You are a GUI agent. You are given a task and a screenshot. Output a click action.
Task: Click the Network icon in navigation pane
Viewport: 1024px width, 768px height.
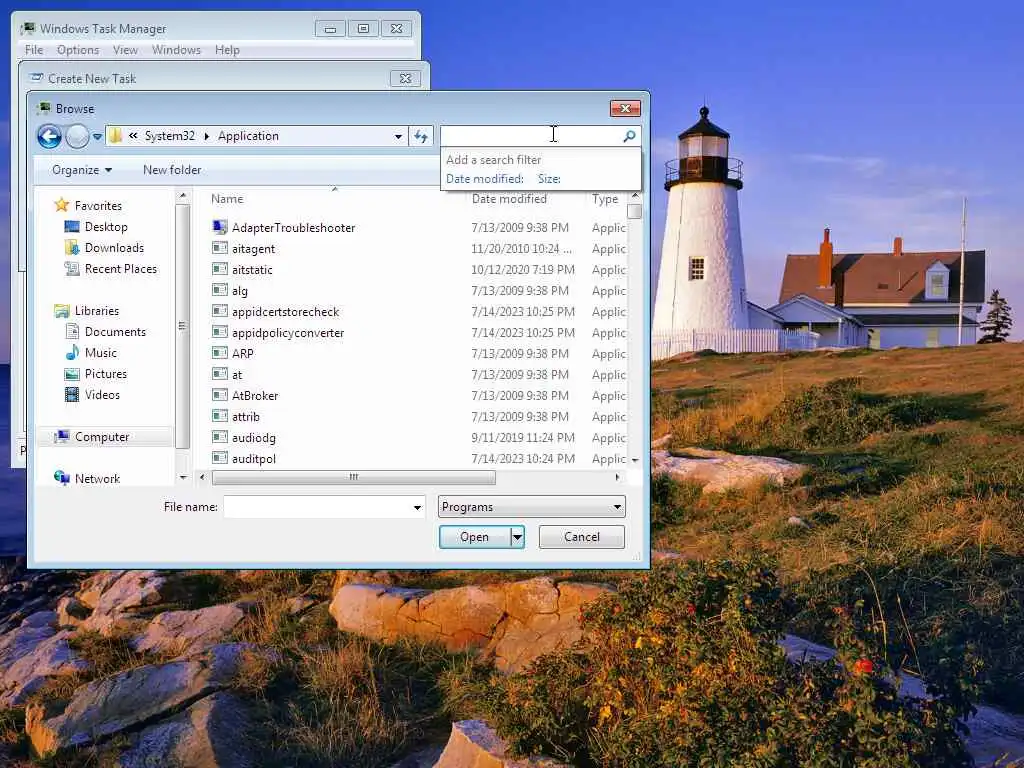[62, 478]
